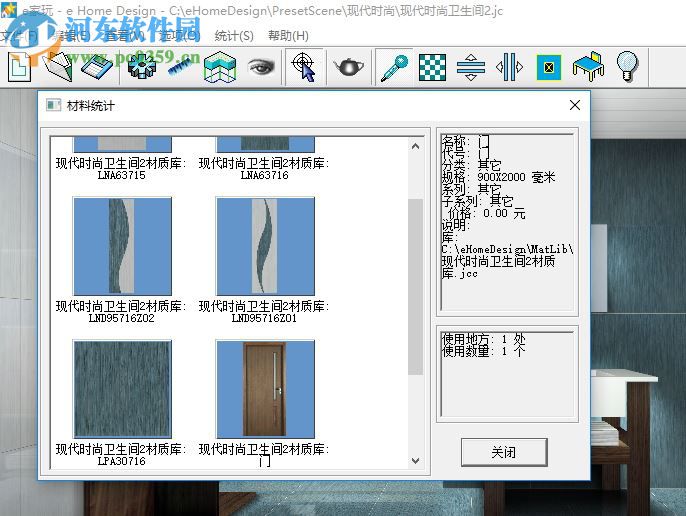
Task: Select the eyedropper material picker tool
Action: [394, 67]
